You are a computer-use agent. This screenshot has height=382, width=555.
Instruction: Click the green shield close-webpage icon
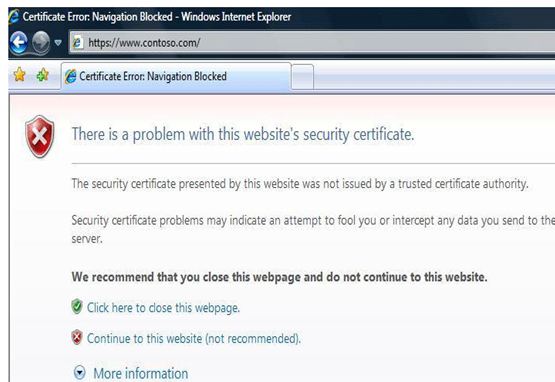77,307
